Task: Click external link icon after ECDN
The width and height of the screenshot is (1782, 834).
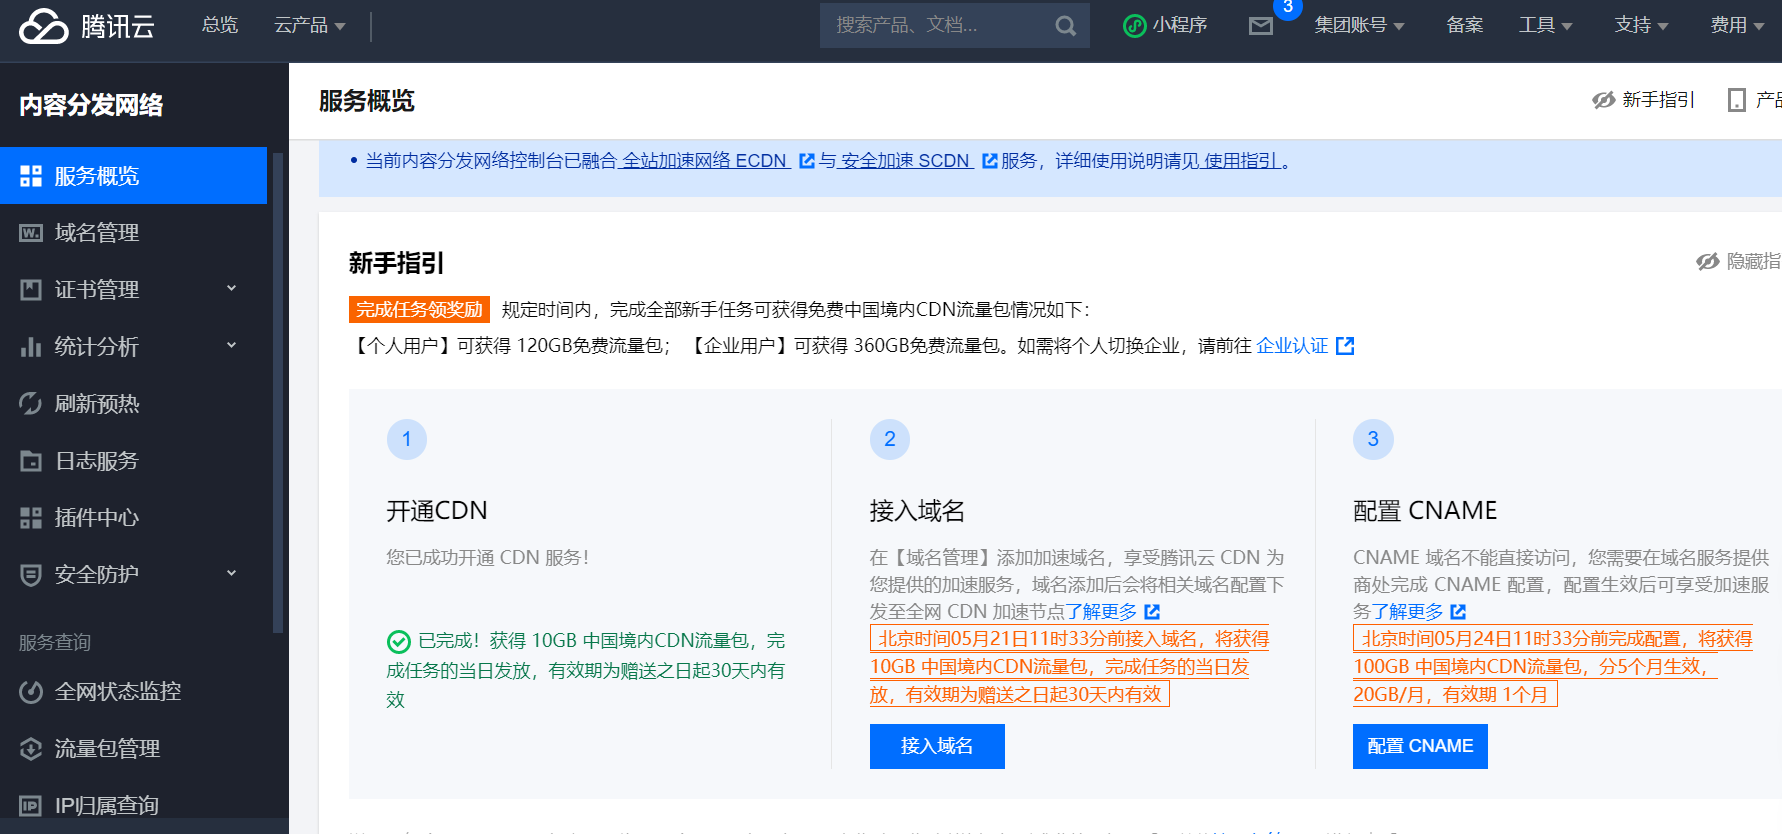Action: pos(807,161)
